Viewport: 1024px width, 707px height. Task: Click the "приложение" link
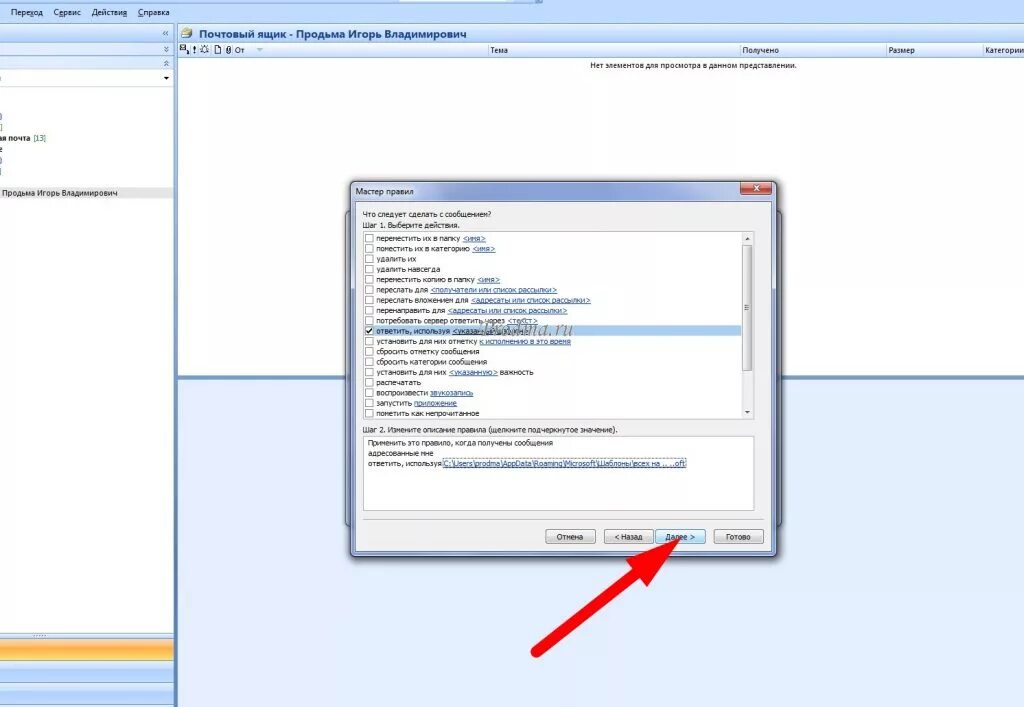pos(435,403)
